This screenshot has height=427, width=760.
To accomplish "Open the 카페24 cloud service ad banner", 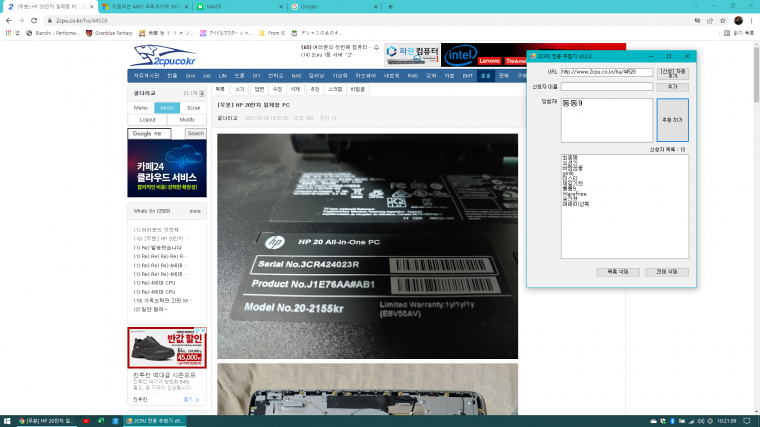I will pyautogui.click(x=167, y=168).
